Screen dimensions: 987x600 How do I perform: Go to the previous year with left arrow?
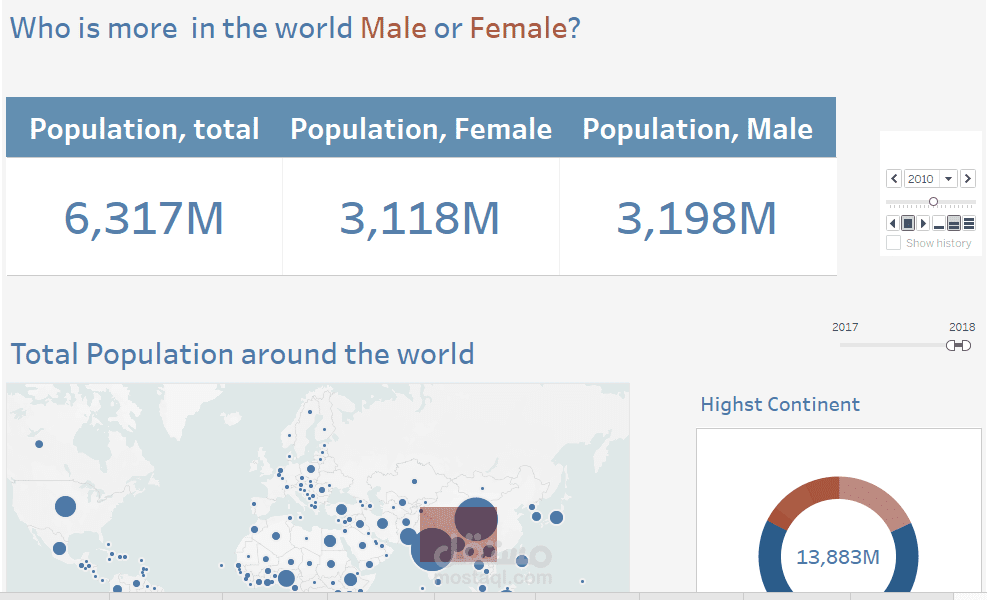click(894, 179)
